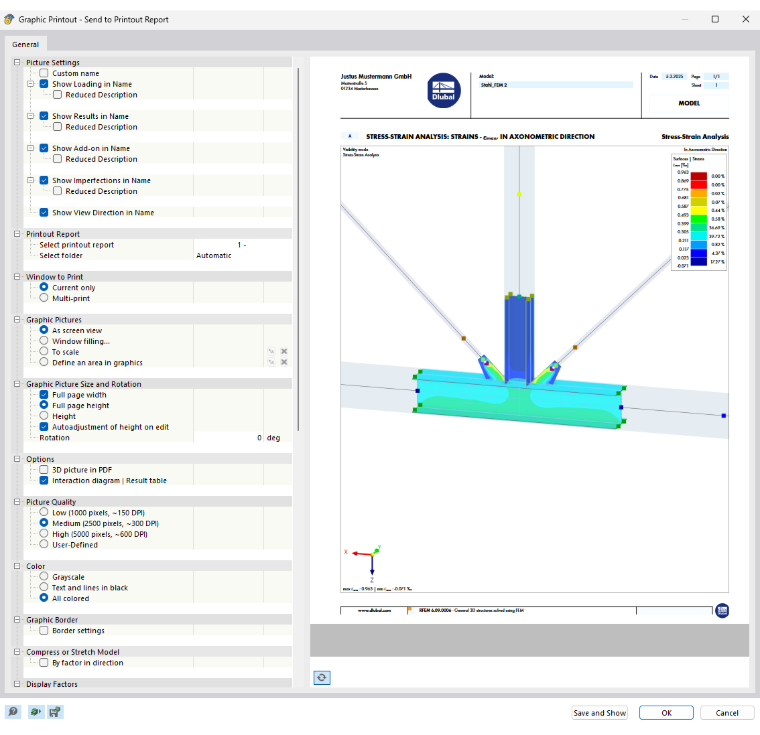Click the MODEL label in preview header
Screen dimensions: 760x735
689,103
